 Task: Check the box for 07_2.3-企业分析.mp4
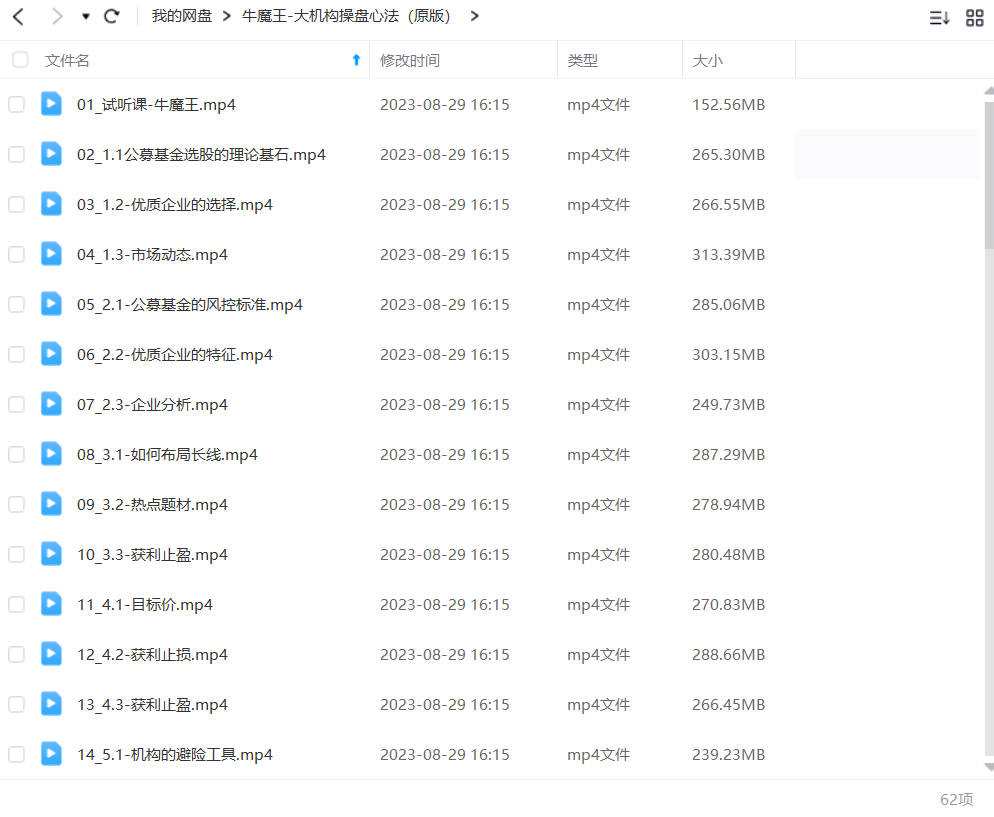pyautogui.click(x=16, y=404)
